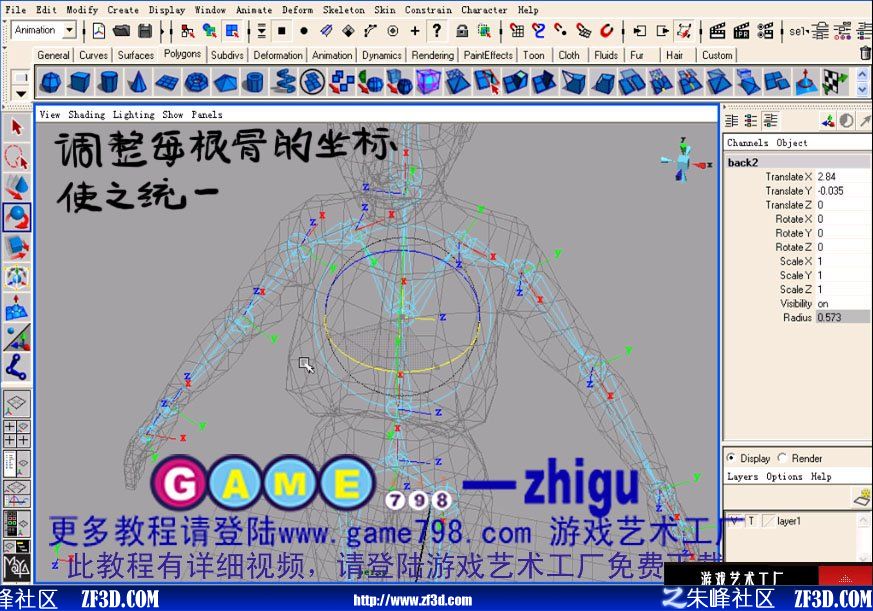Select the Rotate Z attribute label
873x611 pixels.
tap(793, 247)
